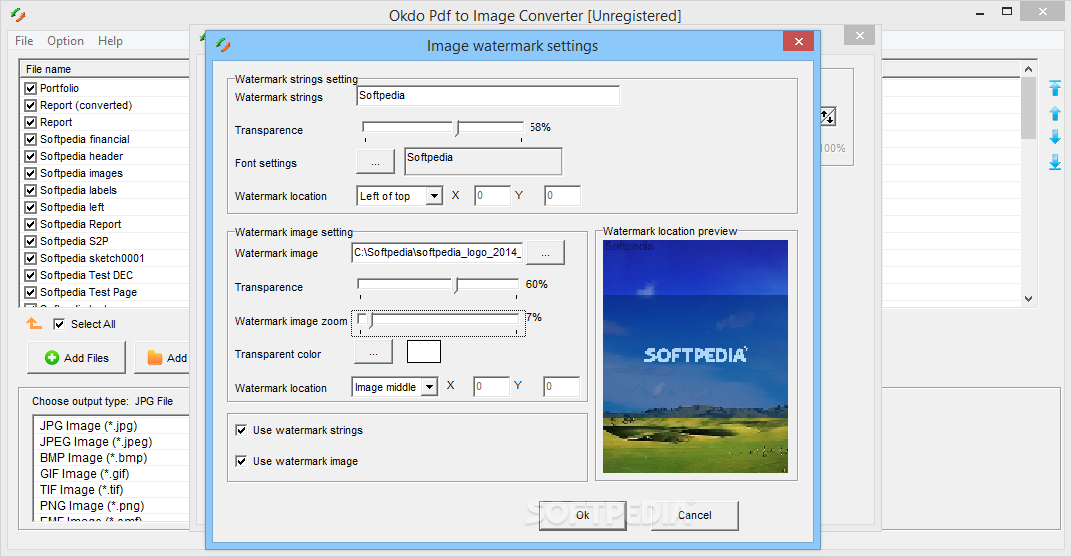The height and width of the screenshot is (557, 1072).
Task: Select BMP Image (*.bmp) output type
Action: point(94,458)
